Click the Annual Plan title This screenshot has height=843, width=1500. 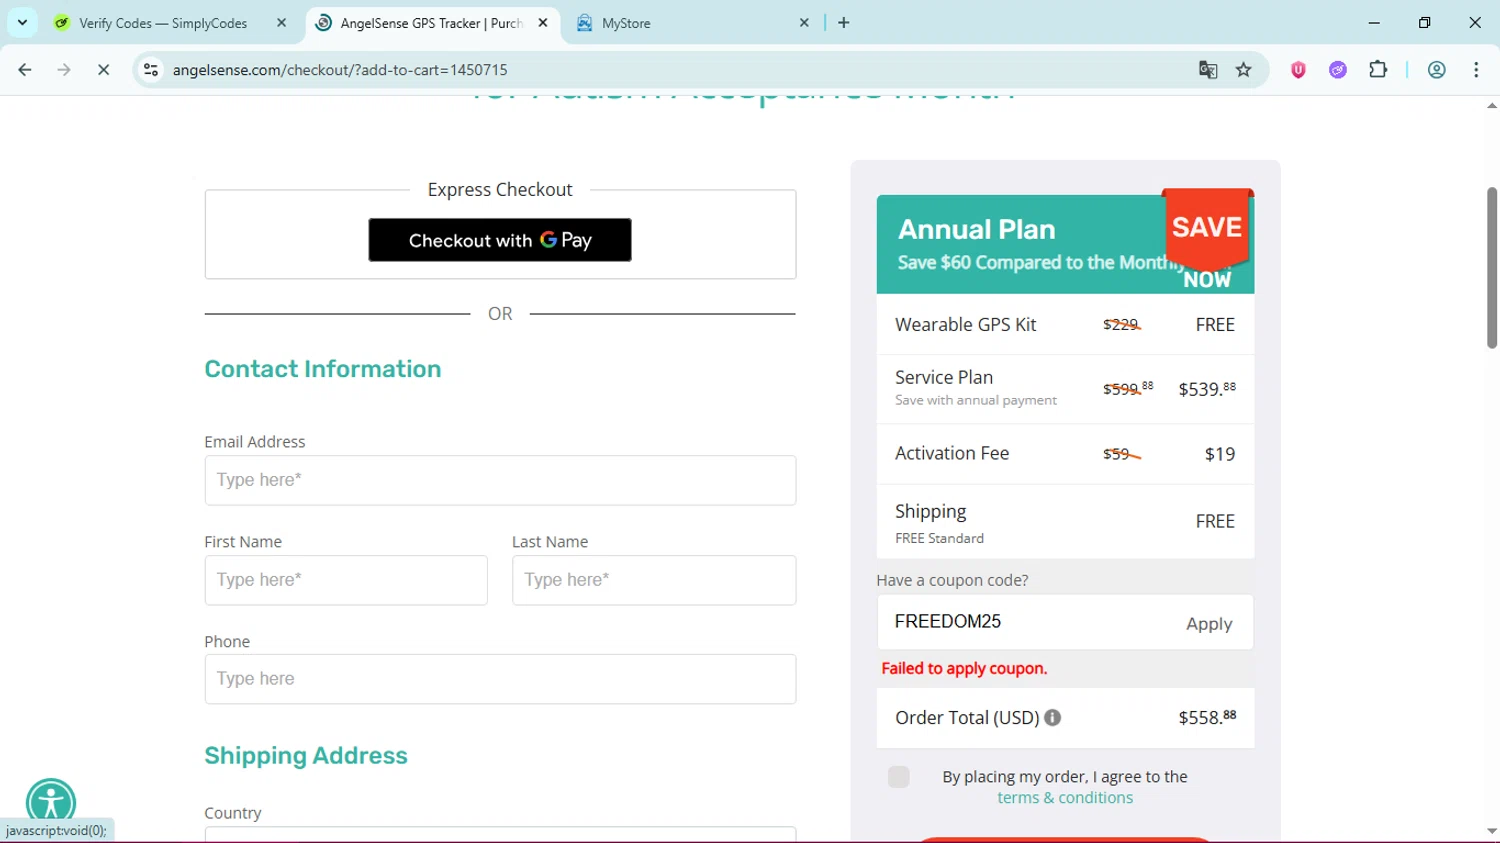[x=977, y=229]
